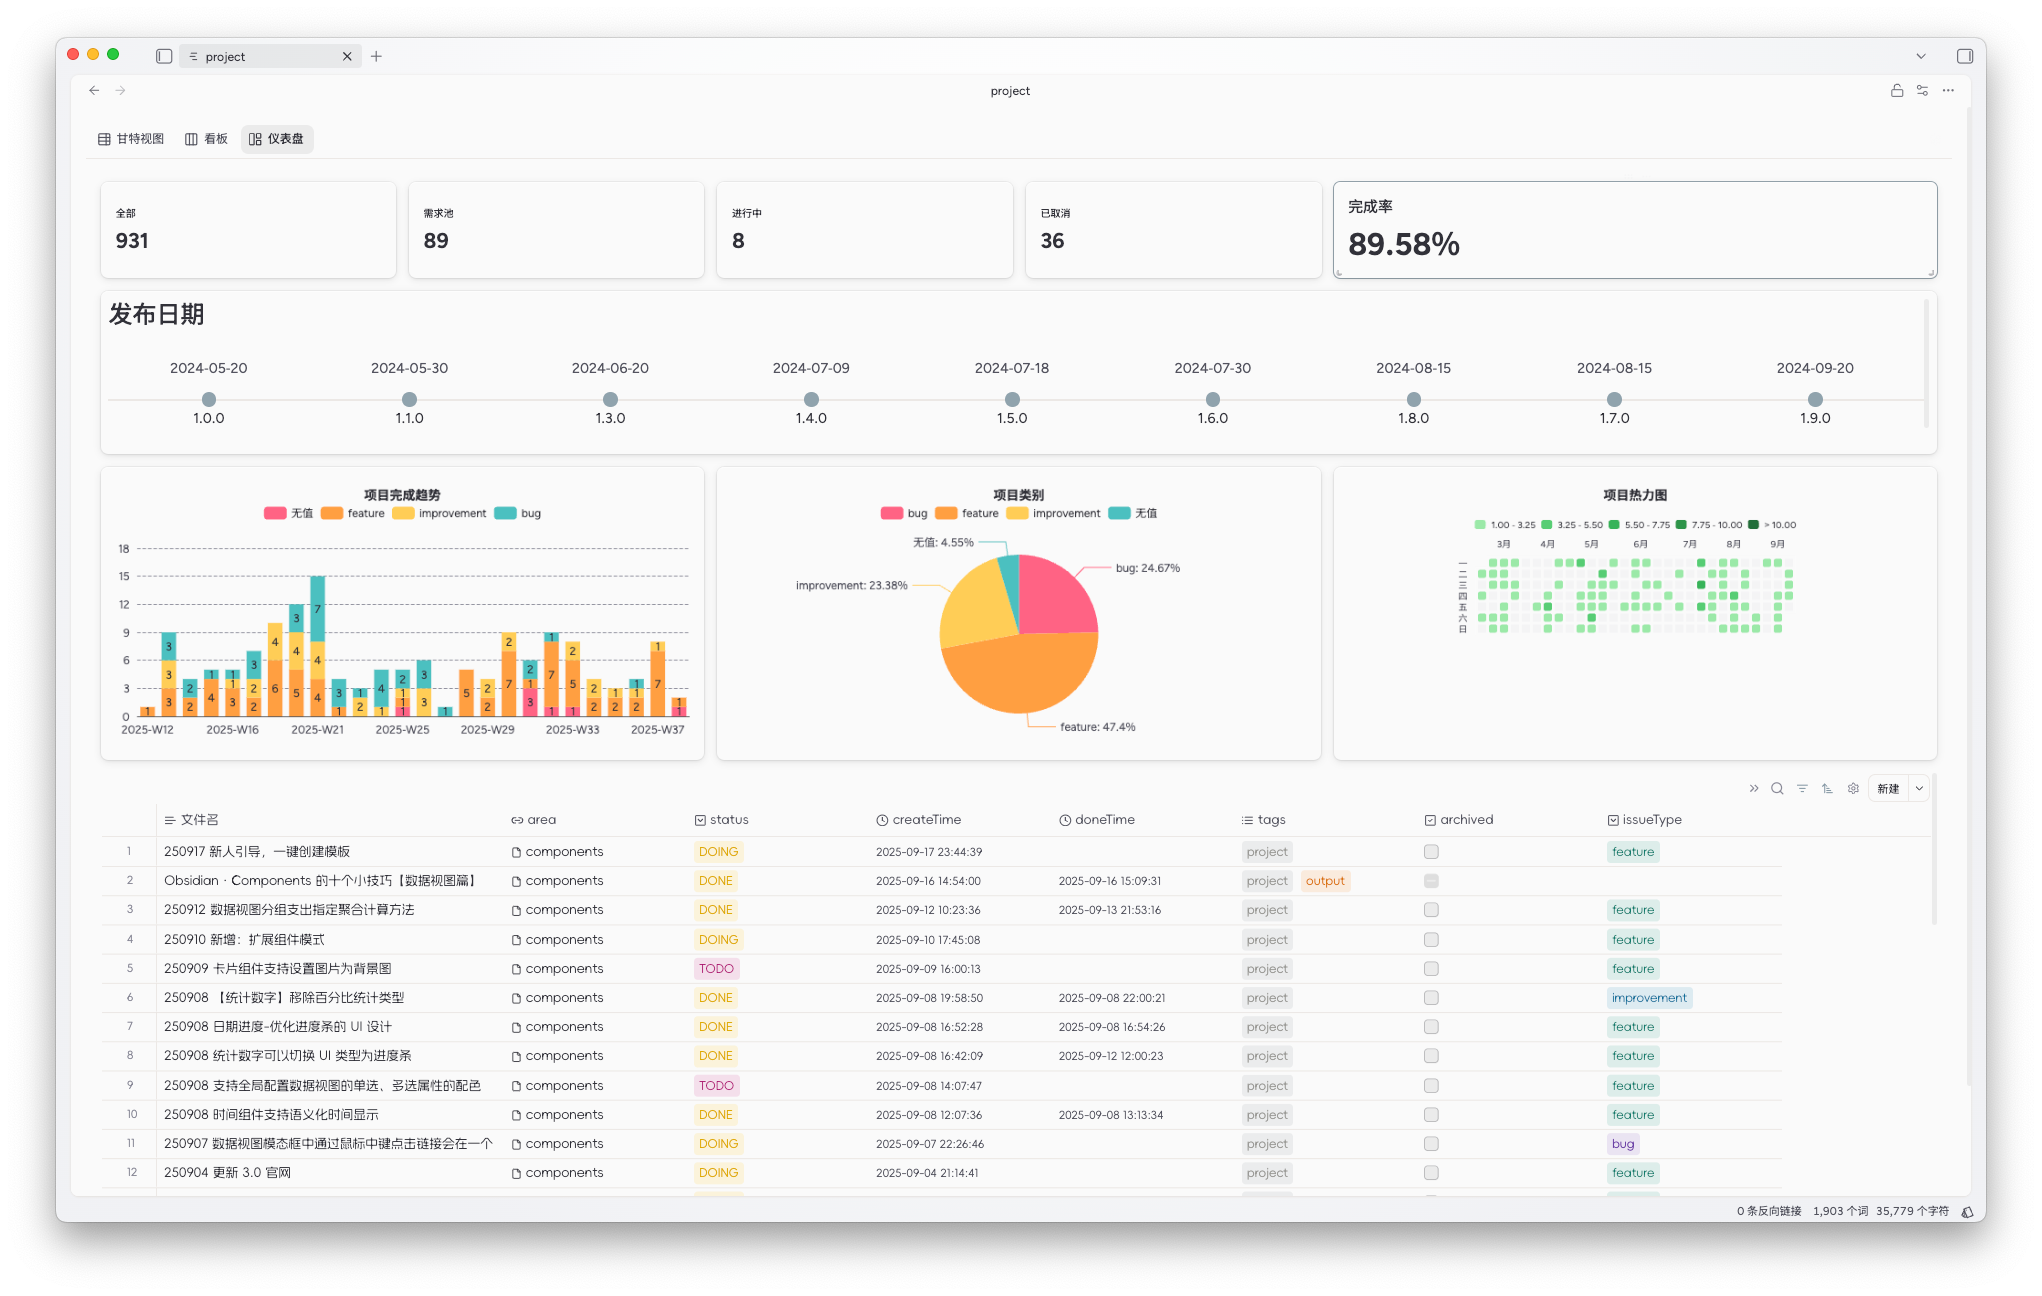
Task: Expand the tab list chevron at top right
Action: coord(1921,56)
